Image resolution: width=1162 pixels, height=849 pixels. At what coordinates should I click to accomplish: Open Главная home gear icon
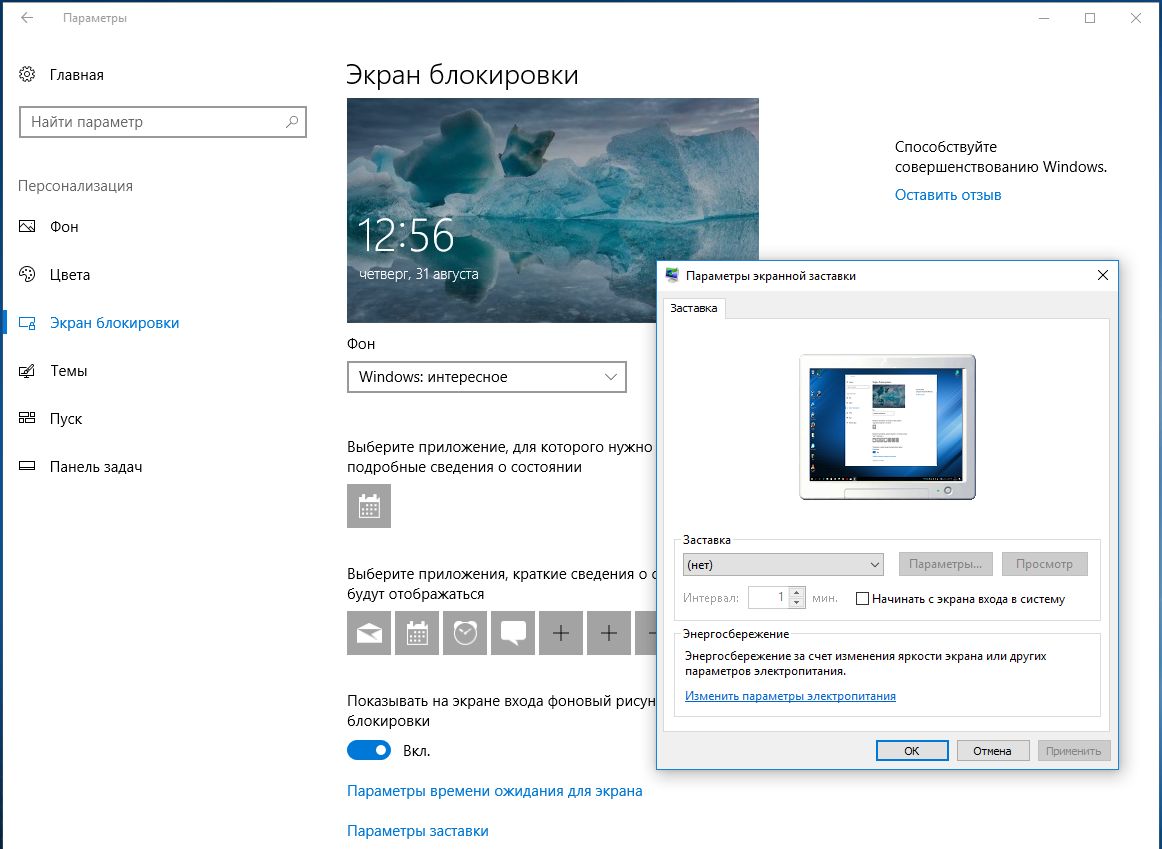coord(27,74)
